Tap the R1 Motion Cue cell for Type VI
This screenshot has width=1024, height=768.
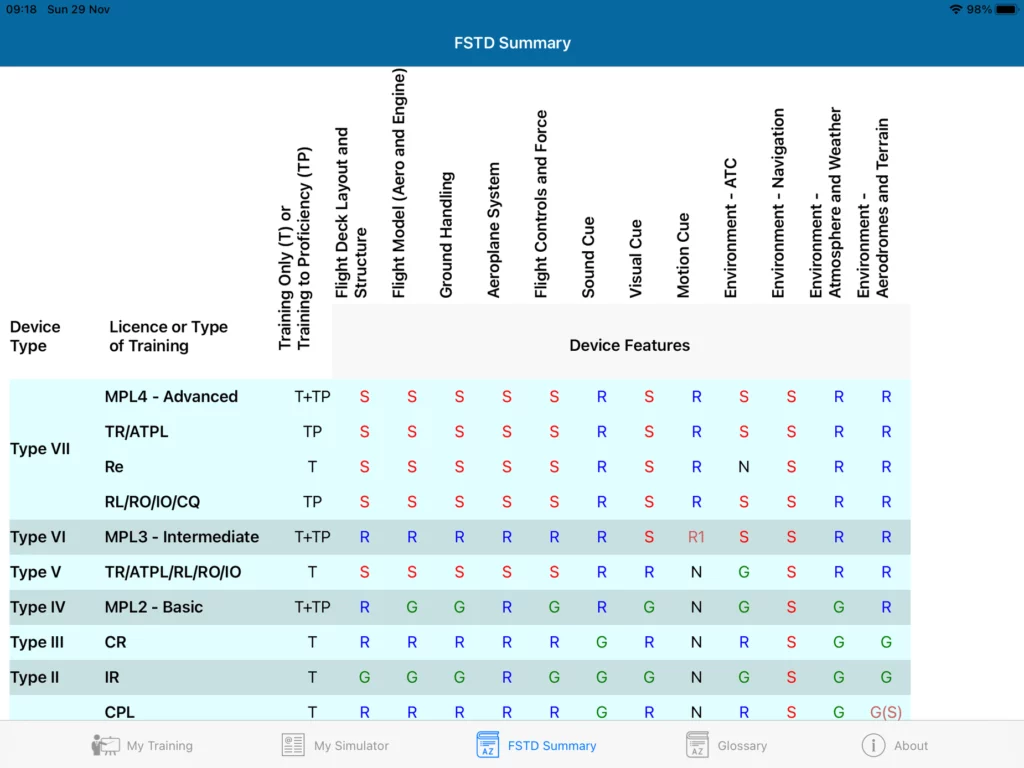click(696, 537)
